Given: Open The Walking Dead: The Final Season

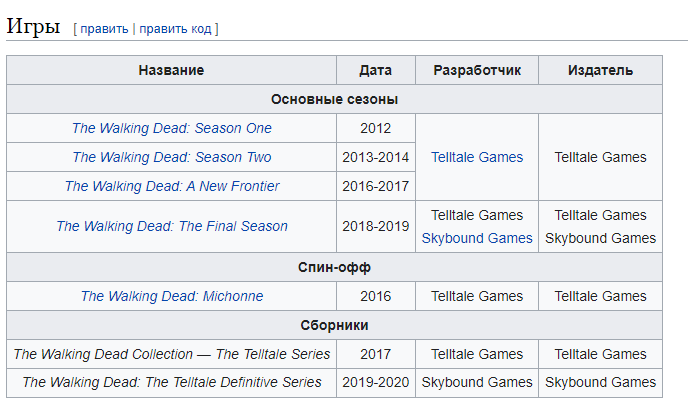Looking at the screenshot, I should (x=172, y=226).
